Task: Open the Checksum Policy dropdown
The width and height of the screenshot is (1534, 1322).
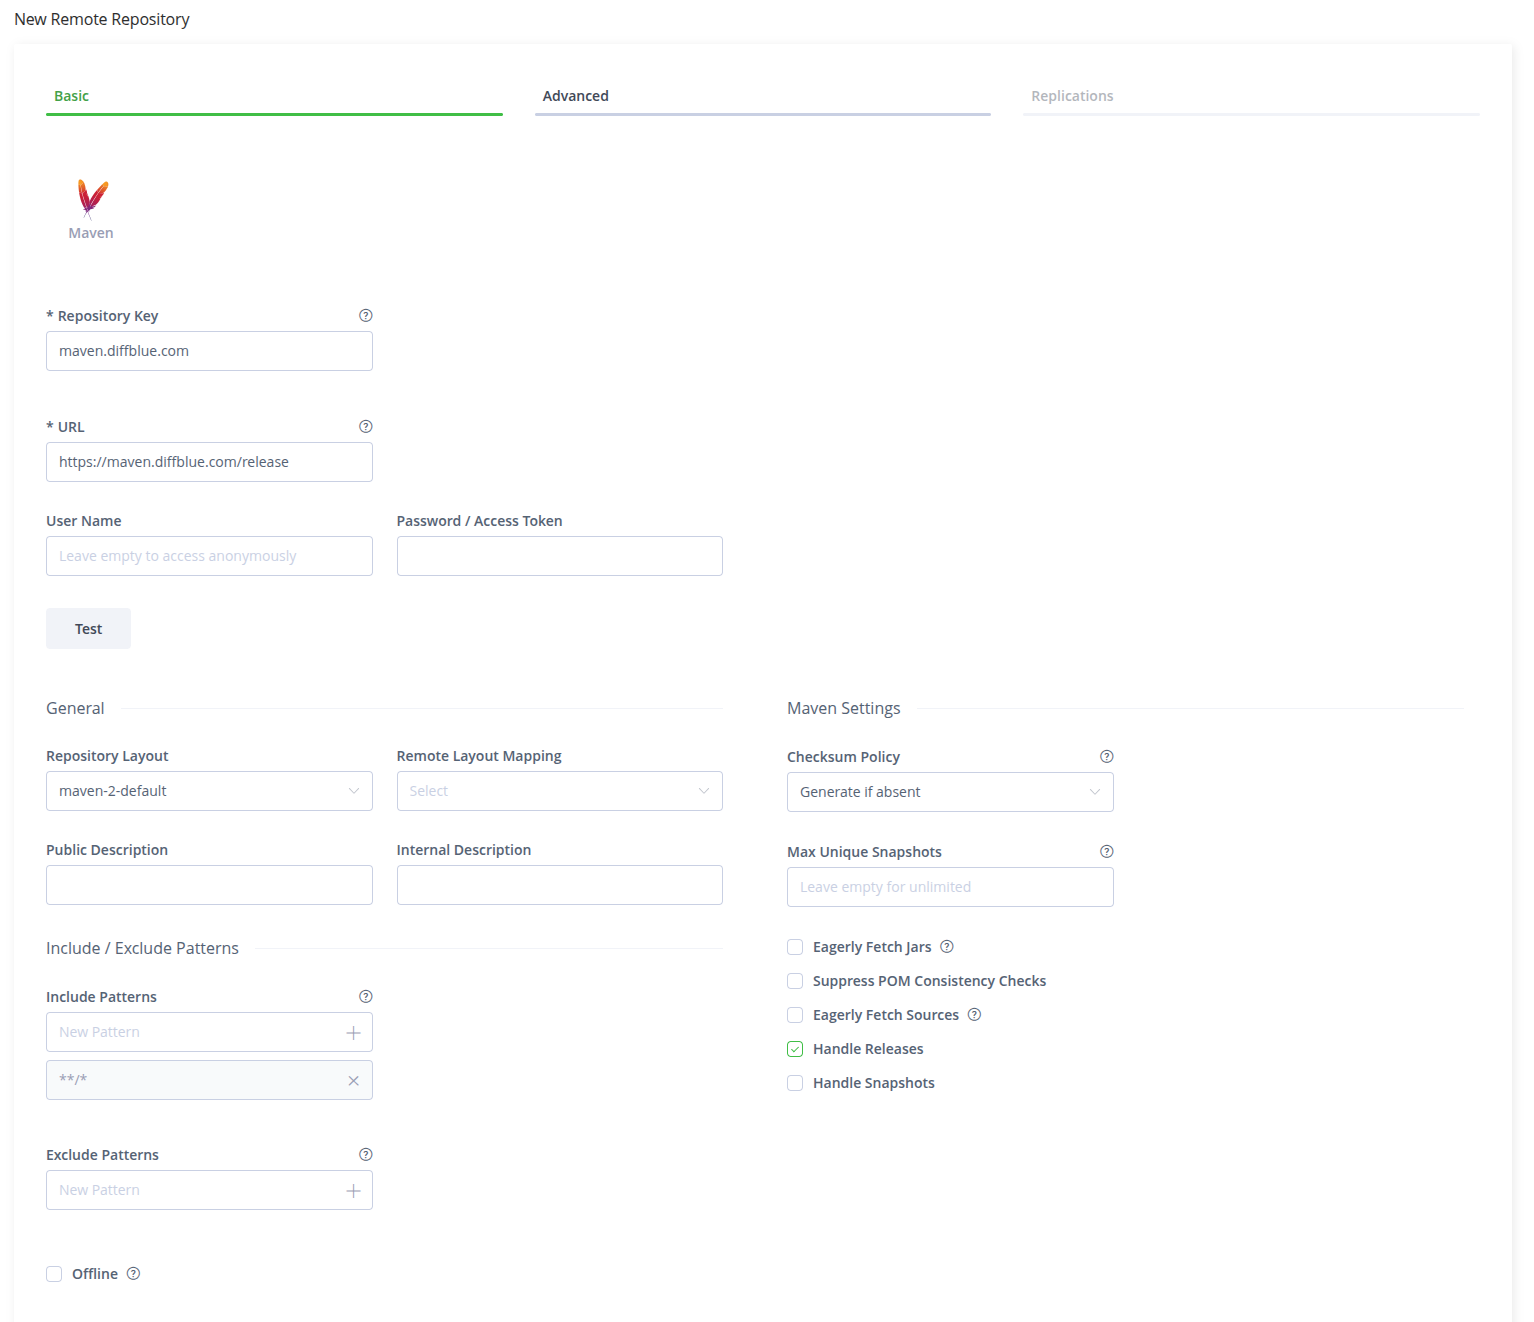Action: [949, 792]
